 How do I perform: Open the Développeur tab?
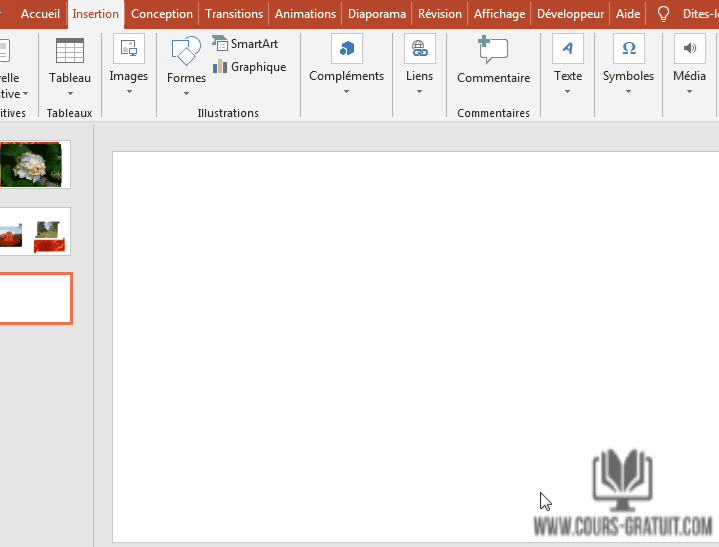pos(570,14)
